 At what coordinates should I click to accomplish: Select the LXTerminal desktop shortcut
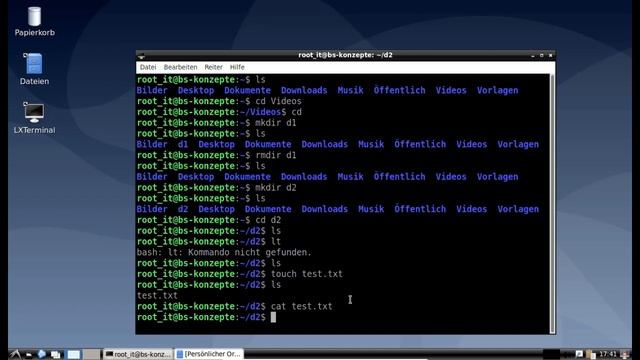[34, 113]
